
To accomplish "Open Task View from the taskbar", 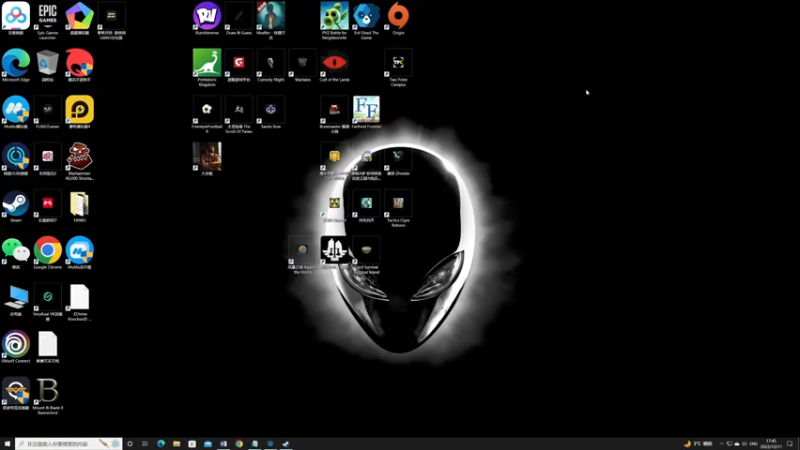I will point(145,444).
